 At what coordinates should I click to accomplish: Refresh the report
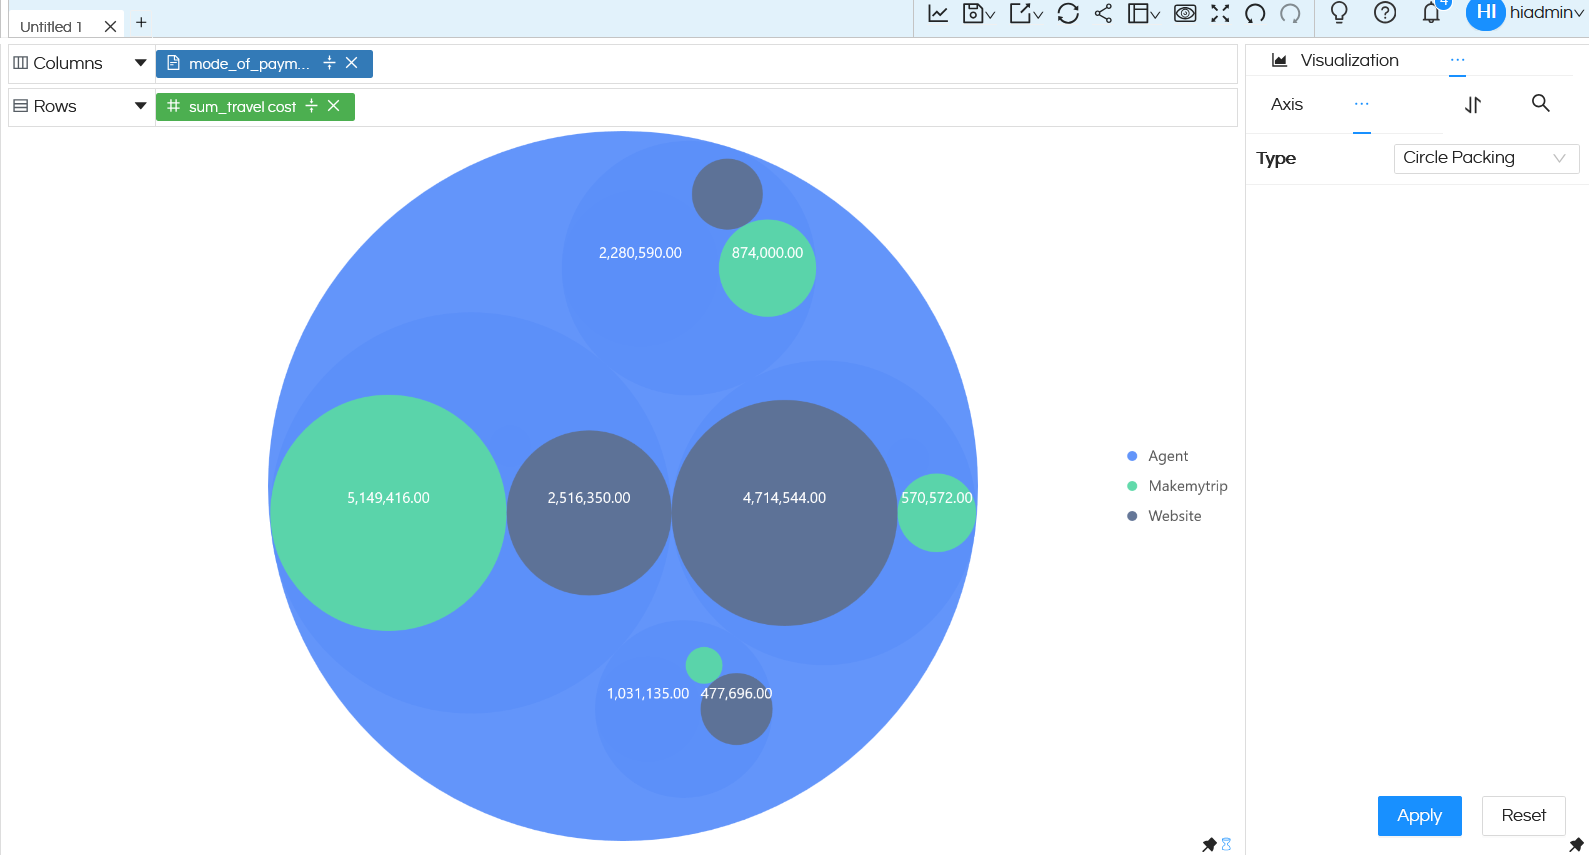point(1068,14)
